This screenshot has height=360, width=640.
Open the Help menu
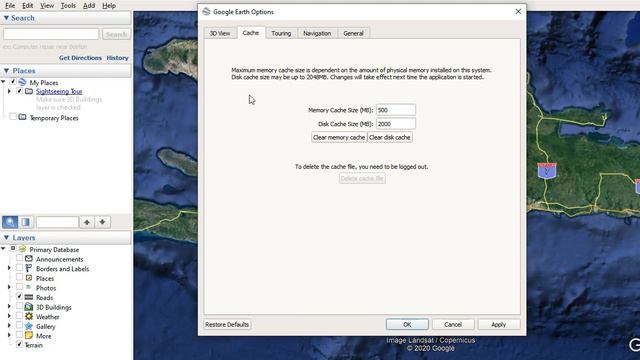pos(109,6)
